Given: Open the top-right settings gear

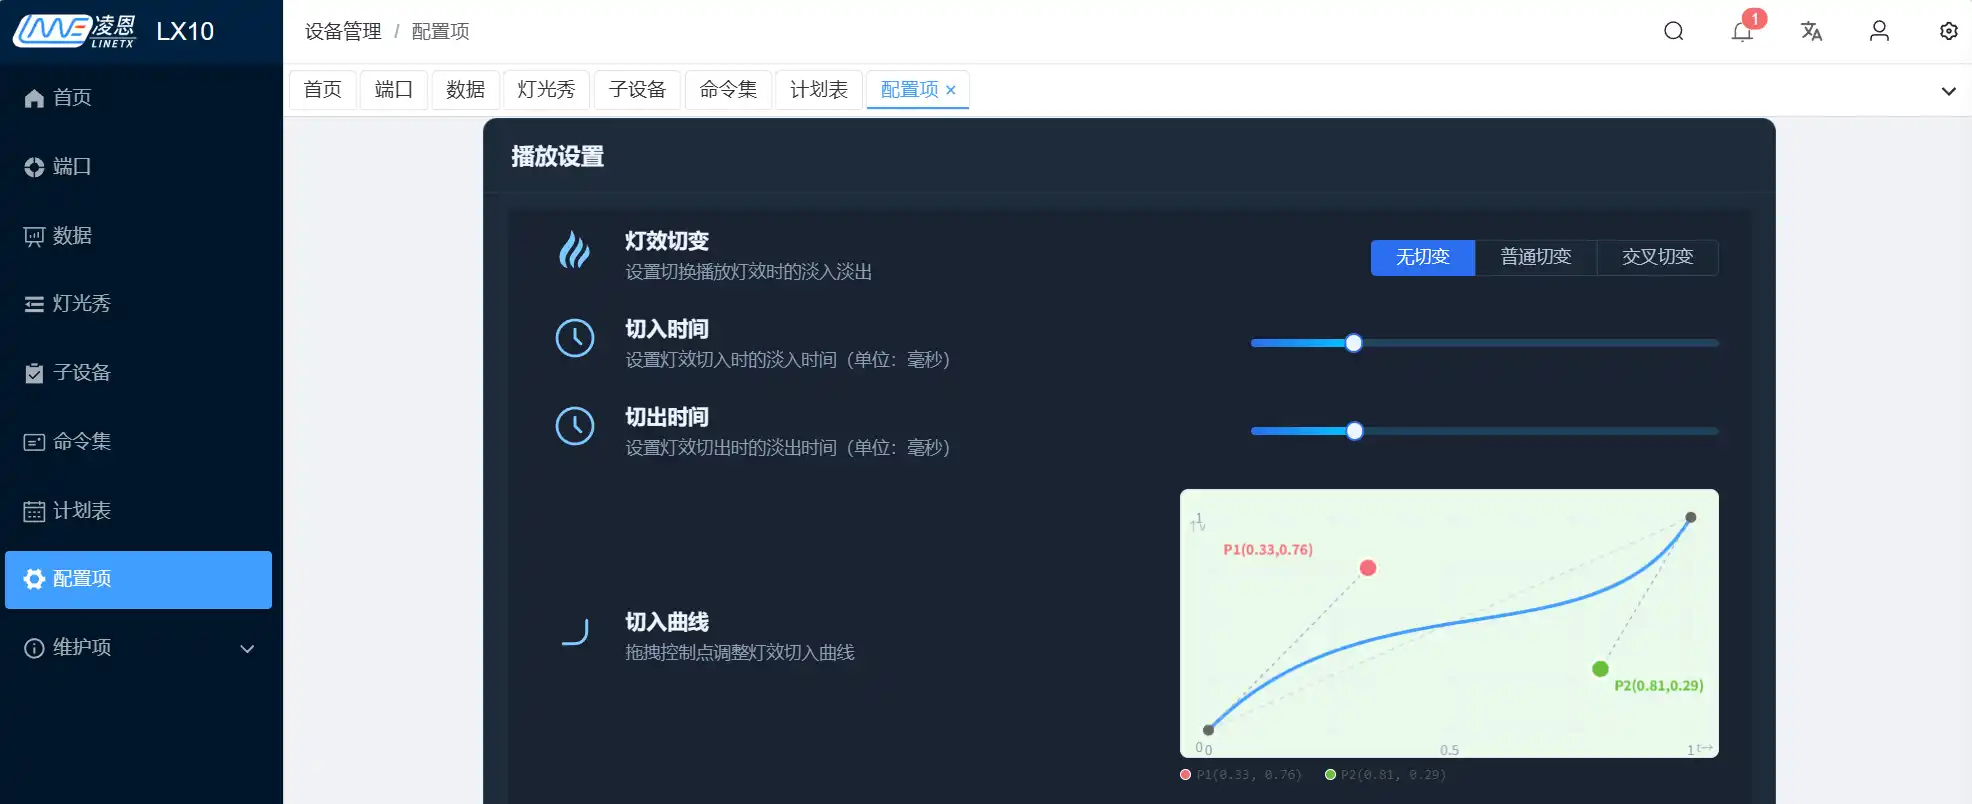Looking at the screenshot, I should coord(1949,31).
